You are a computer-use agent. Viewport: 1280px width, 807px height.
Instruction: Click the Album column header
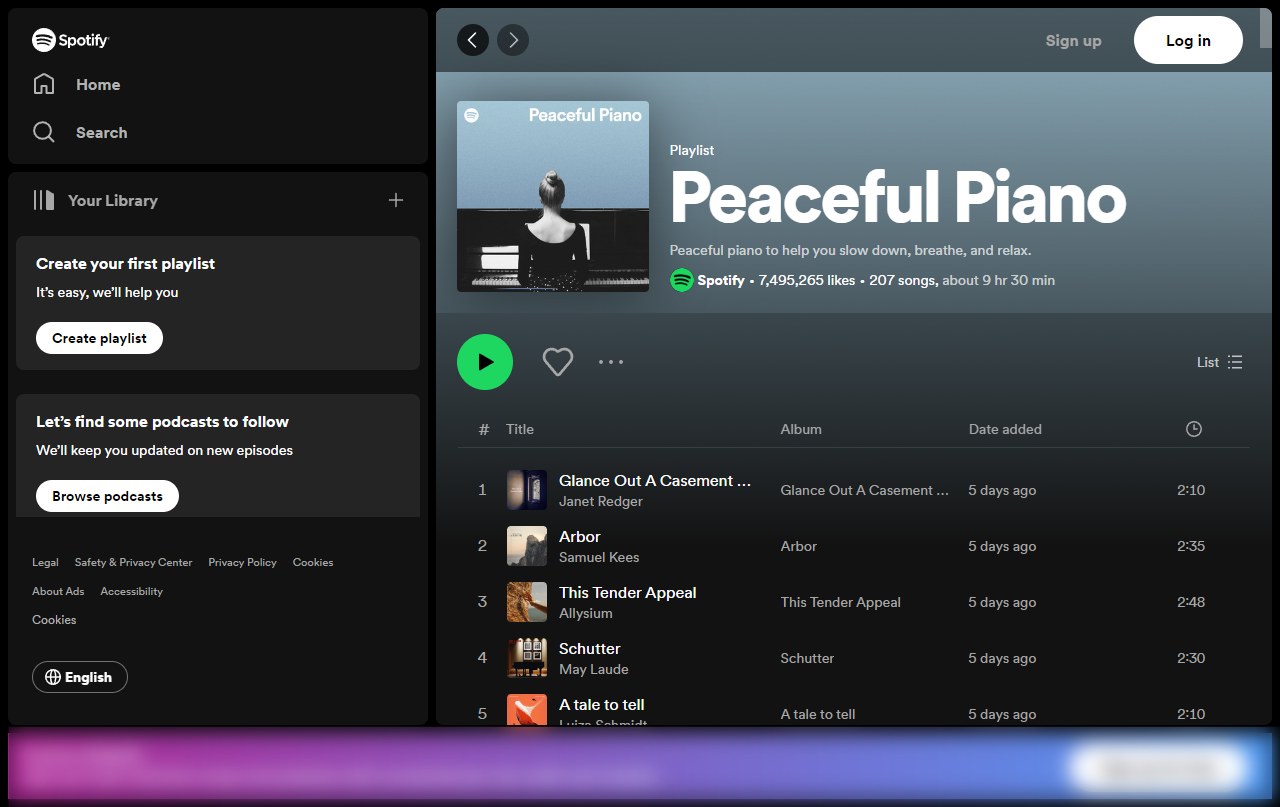tap(801, 429)
